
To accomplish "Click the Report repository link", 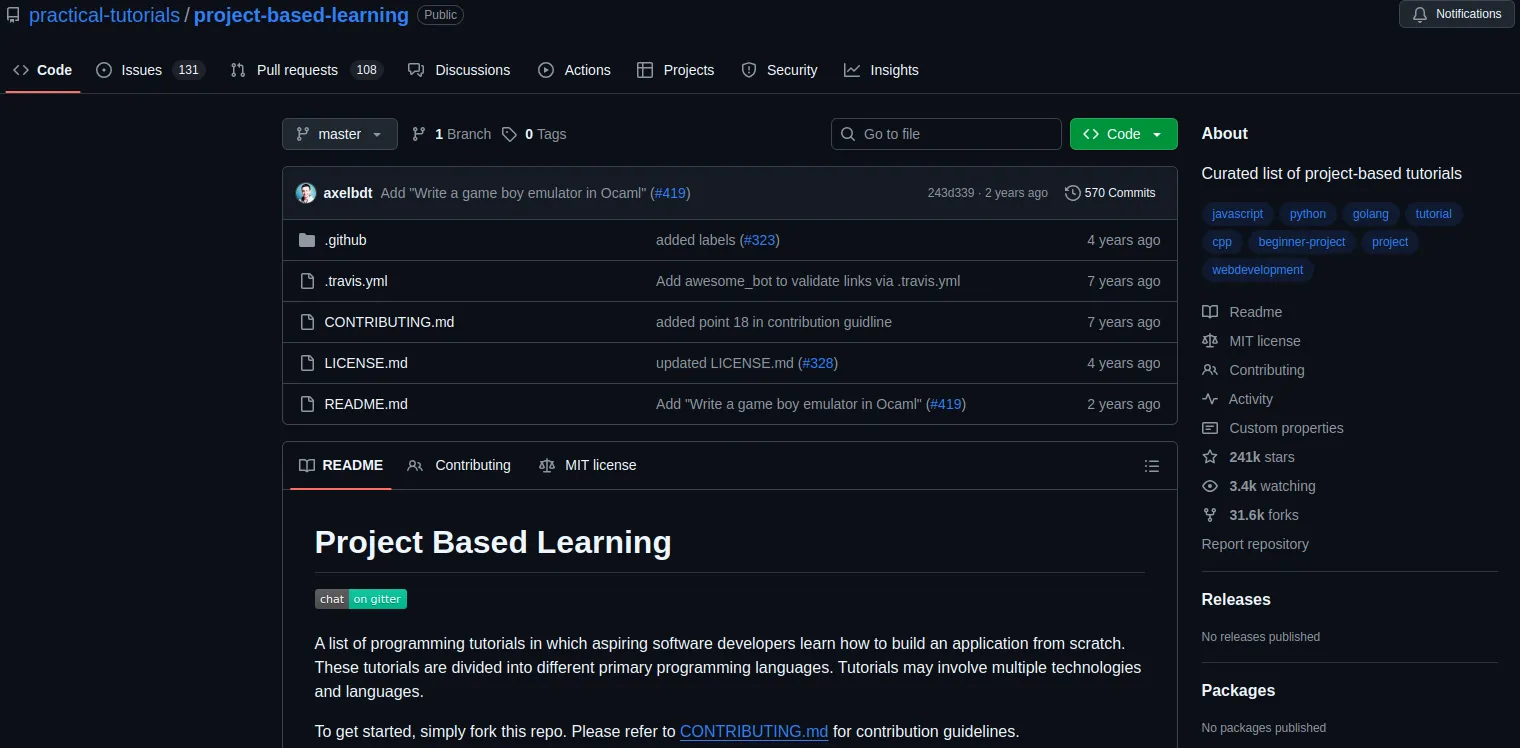I will [x=1255, y=544].
